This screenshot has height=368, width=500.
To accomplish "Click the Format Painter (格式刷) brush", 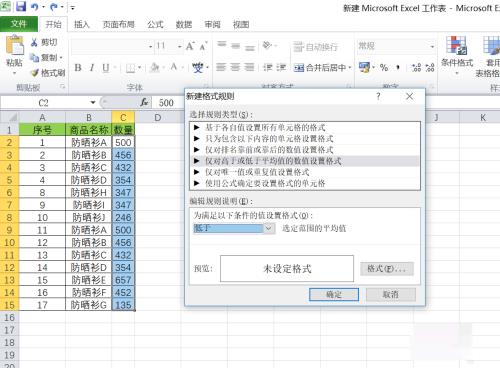I will (x=35, y=72).
